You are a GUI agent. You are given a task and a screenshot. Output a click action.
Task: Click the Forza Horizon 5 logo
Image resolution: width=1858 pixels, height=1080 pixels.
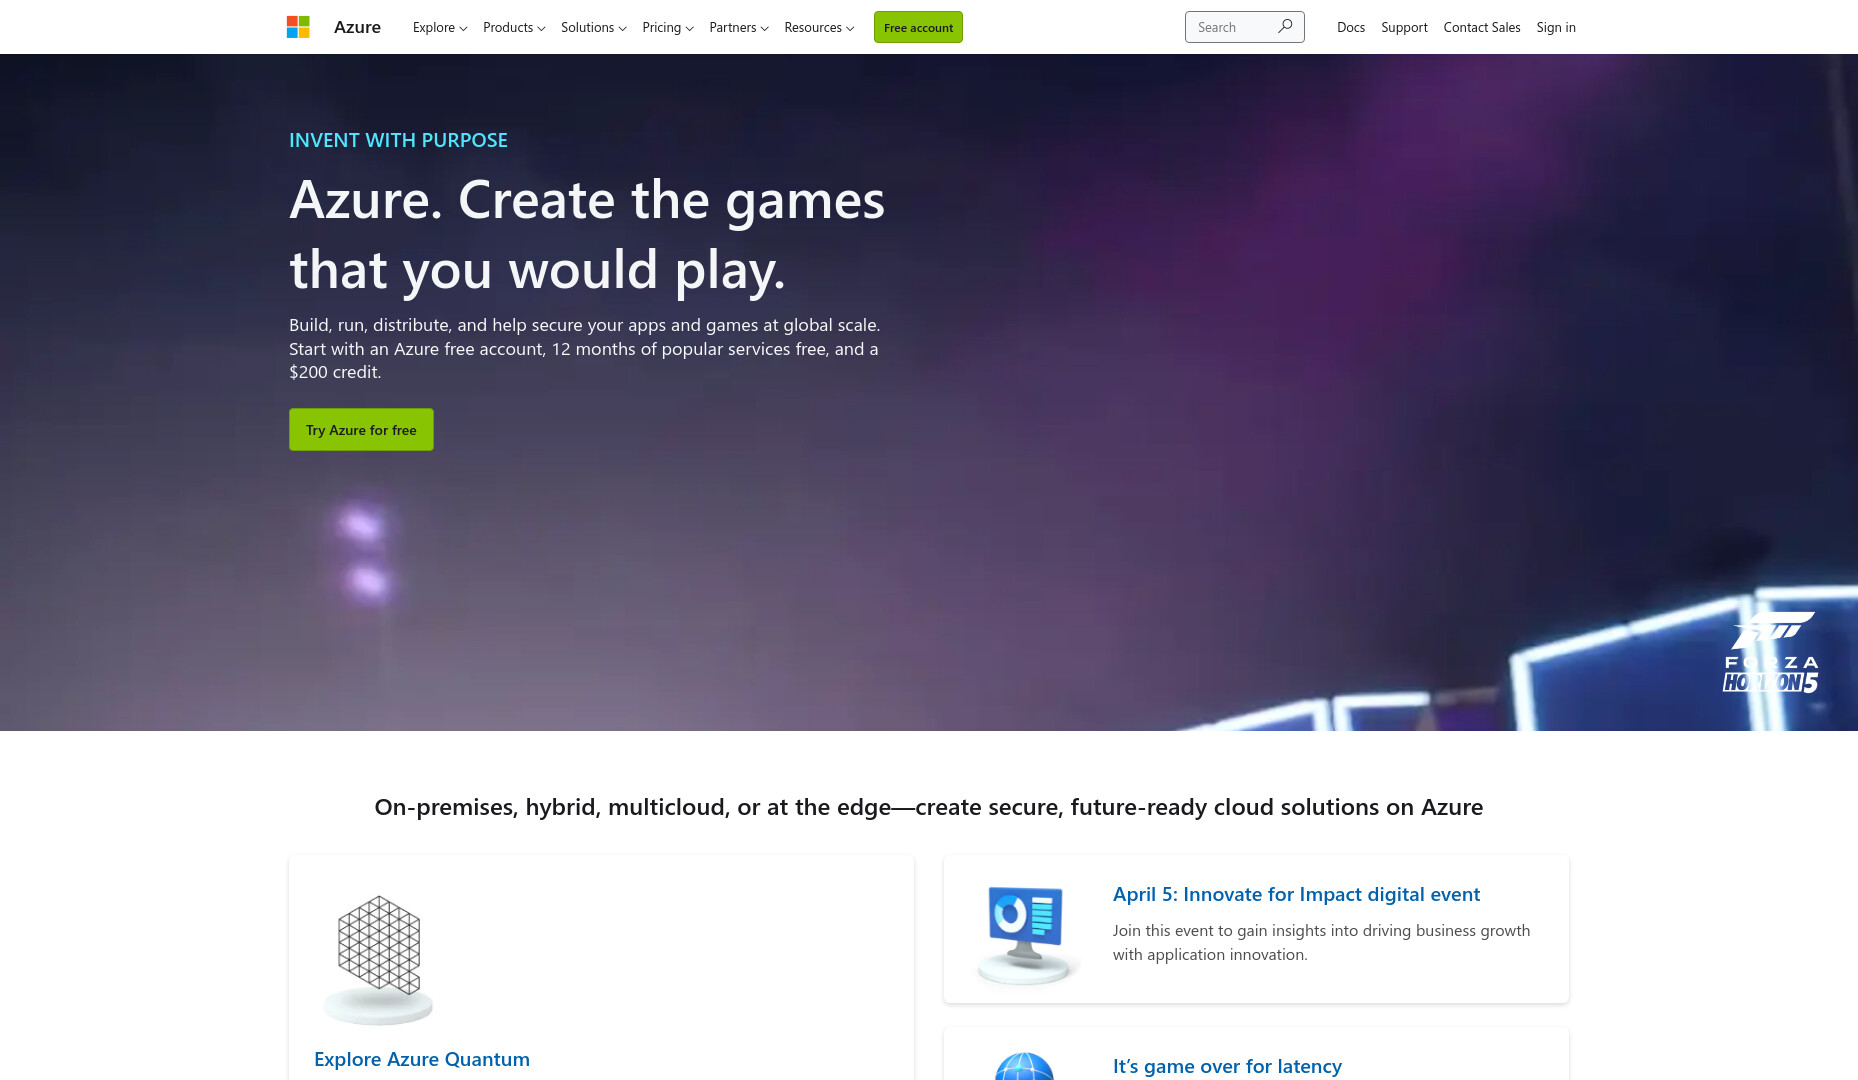click(1770, 652)
